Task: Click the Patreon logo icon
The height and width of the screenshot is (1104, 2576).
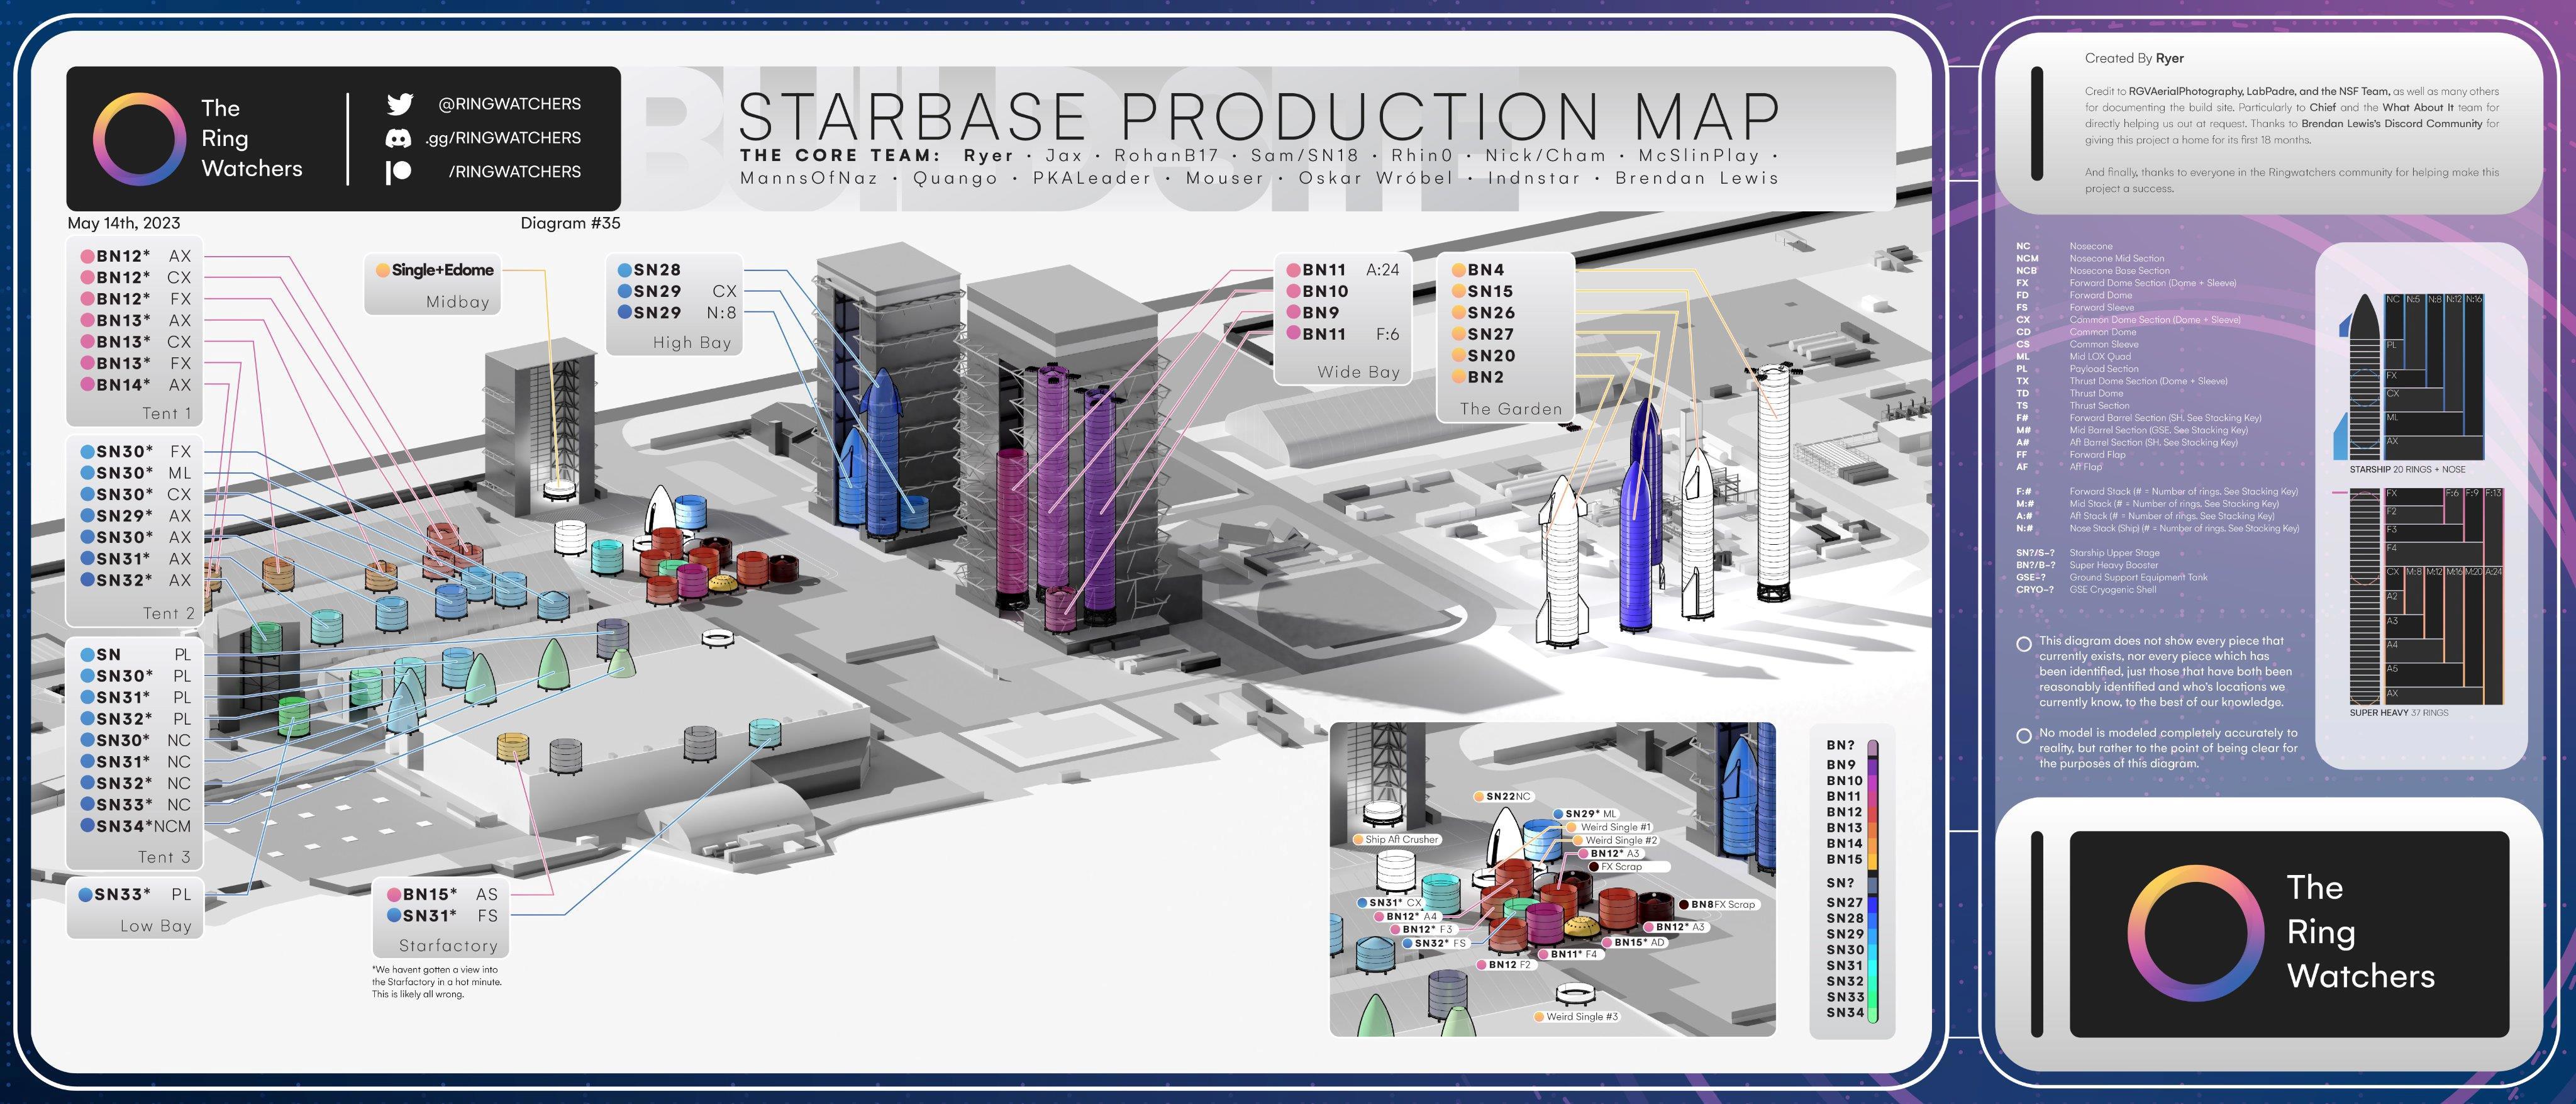Action: 398,172
